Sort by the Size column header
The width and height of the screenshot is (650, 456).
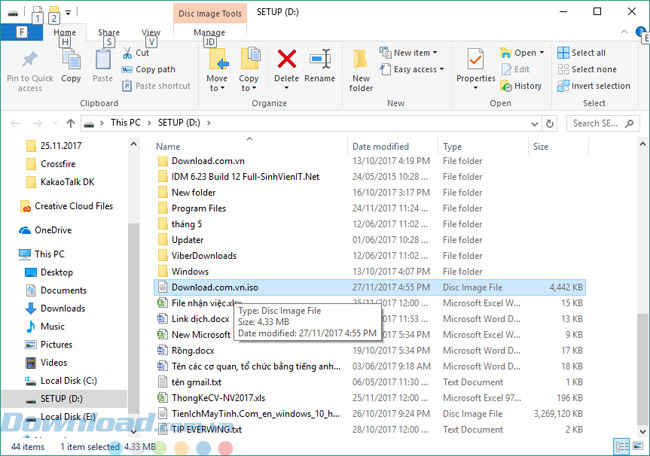point(541,146)
